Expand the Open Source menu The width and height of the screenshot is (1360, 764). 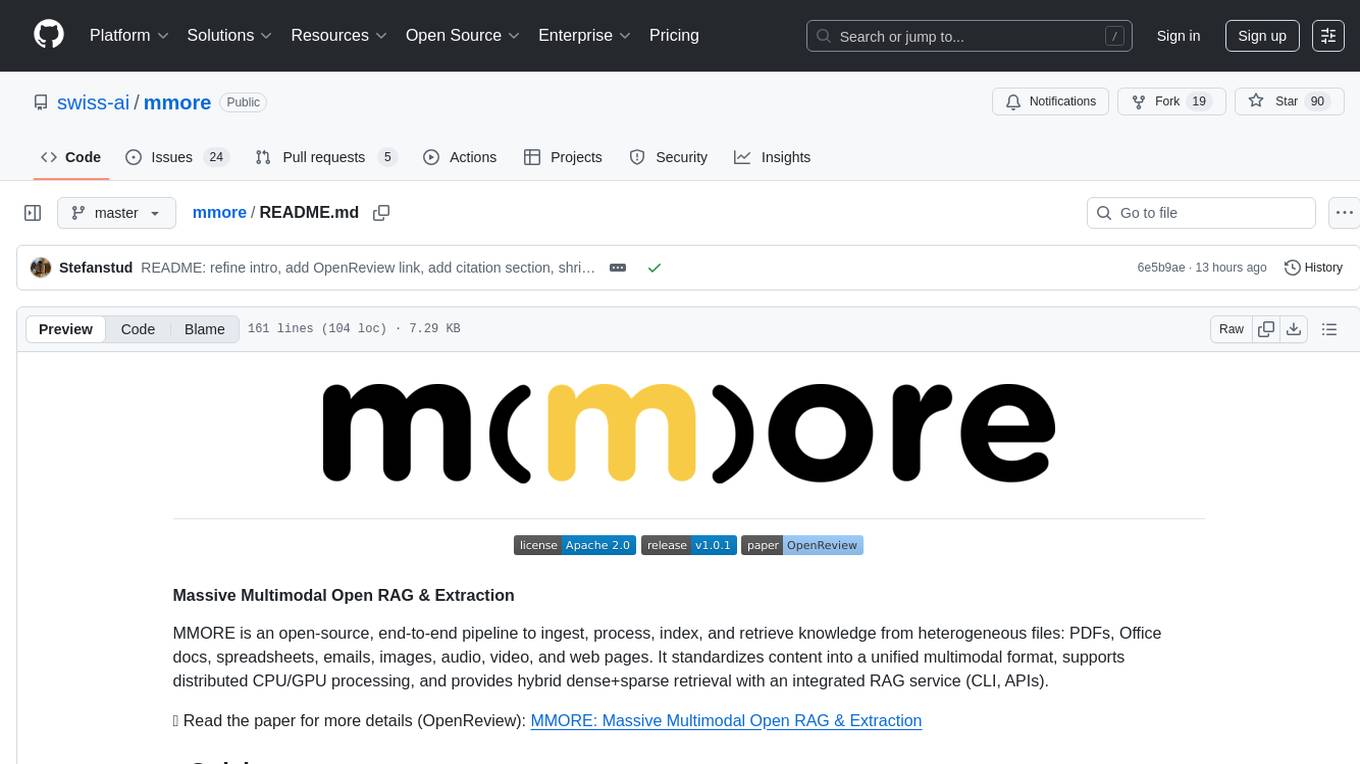[463, 35]
